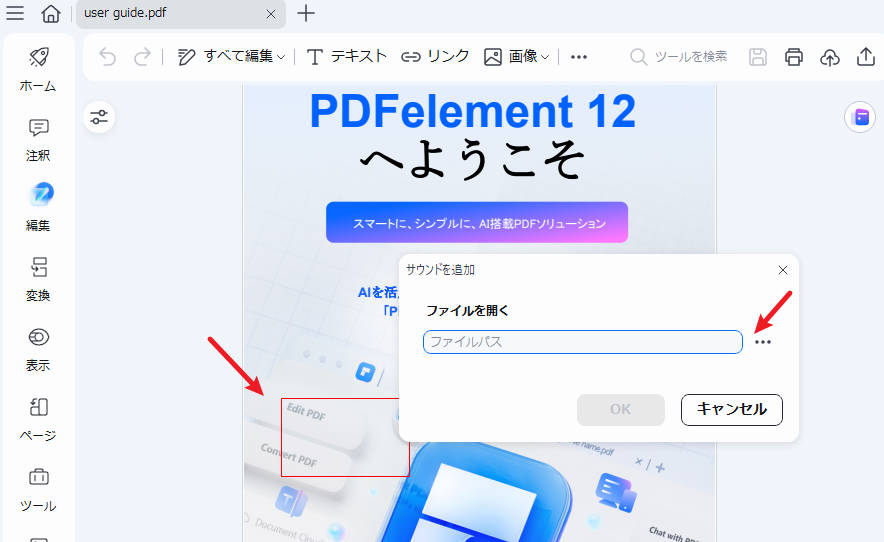Print the document

point(794,56)
